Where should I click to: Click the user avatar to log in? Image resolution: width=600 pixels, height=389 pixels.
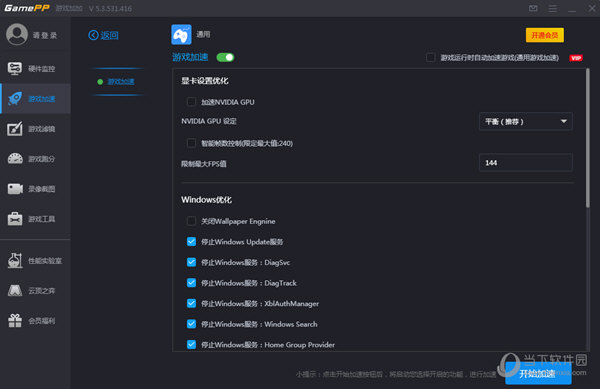click(16, 34)
